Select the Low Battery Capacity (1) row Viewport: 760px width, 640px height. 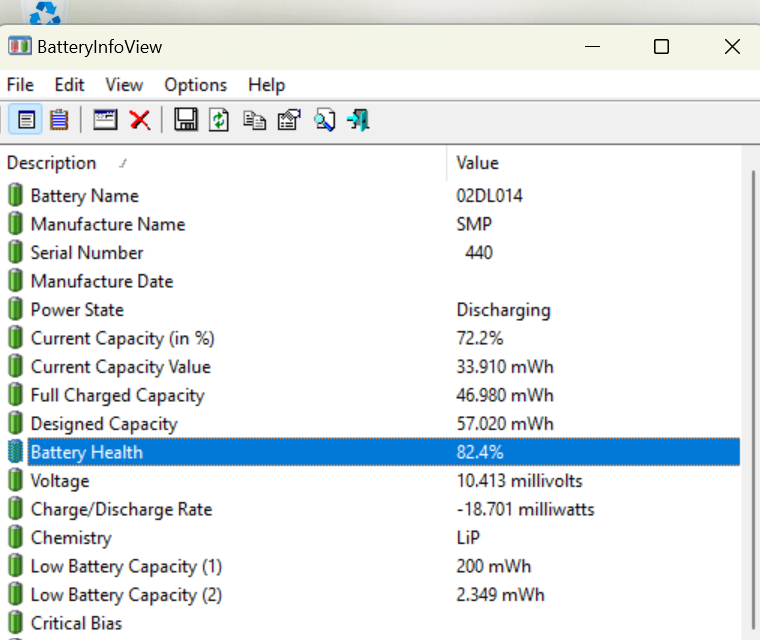tap(370, 566)
